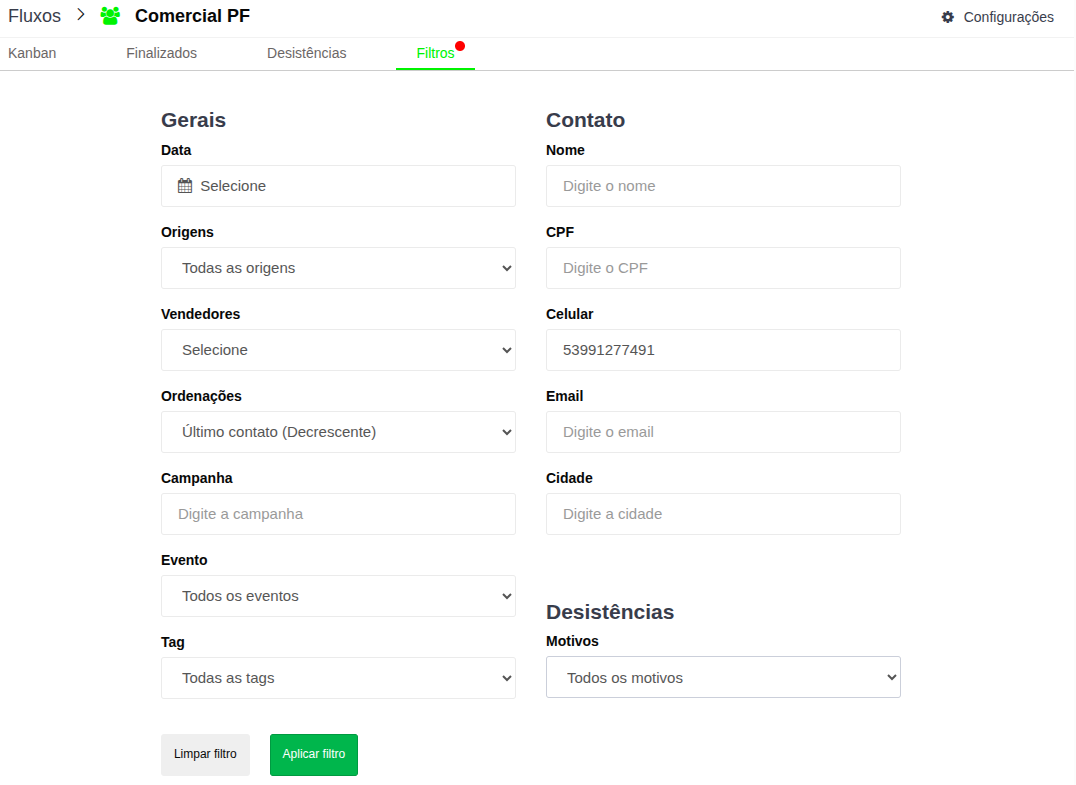Click the green group icon beside Comercial PF
Screen dimensions: 1076x785
(x=110, y=16)
